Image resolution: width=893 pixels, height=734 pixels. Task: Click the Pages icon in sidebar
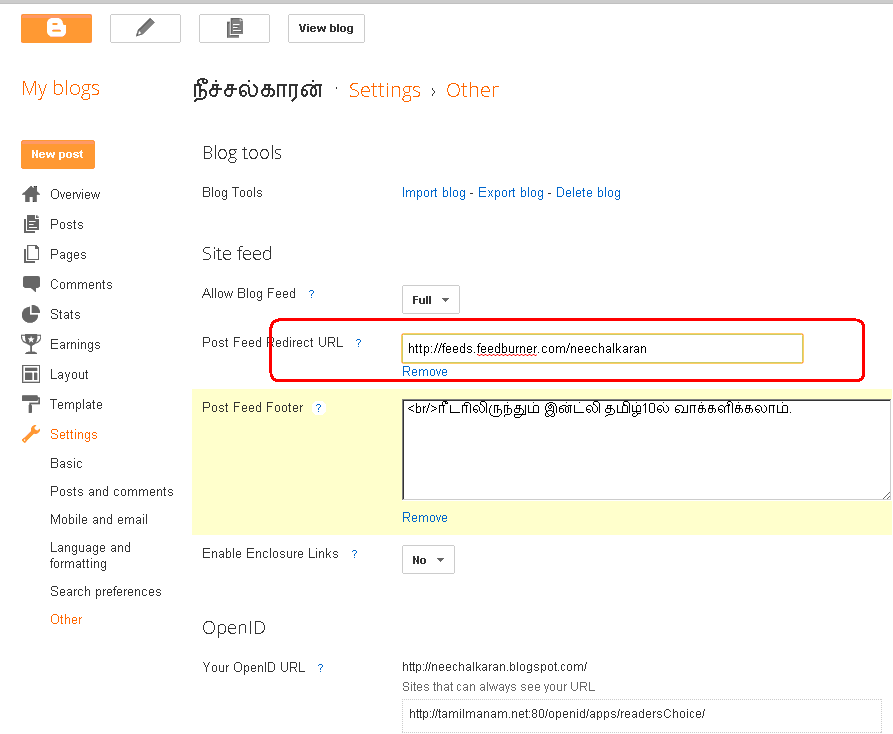coord(31,254)
